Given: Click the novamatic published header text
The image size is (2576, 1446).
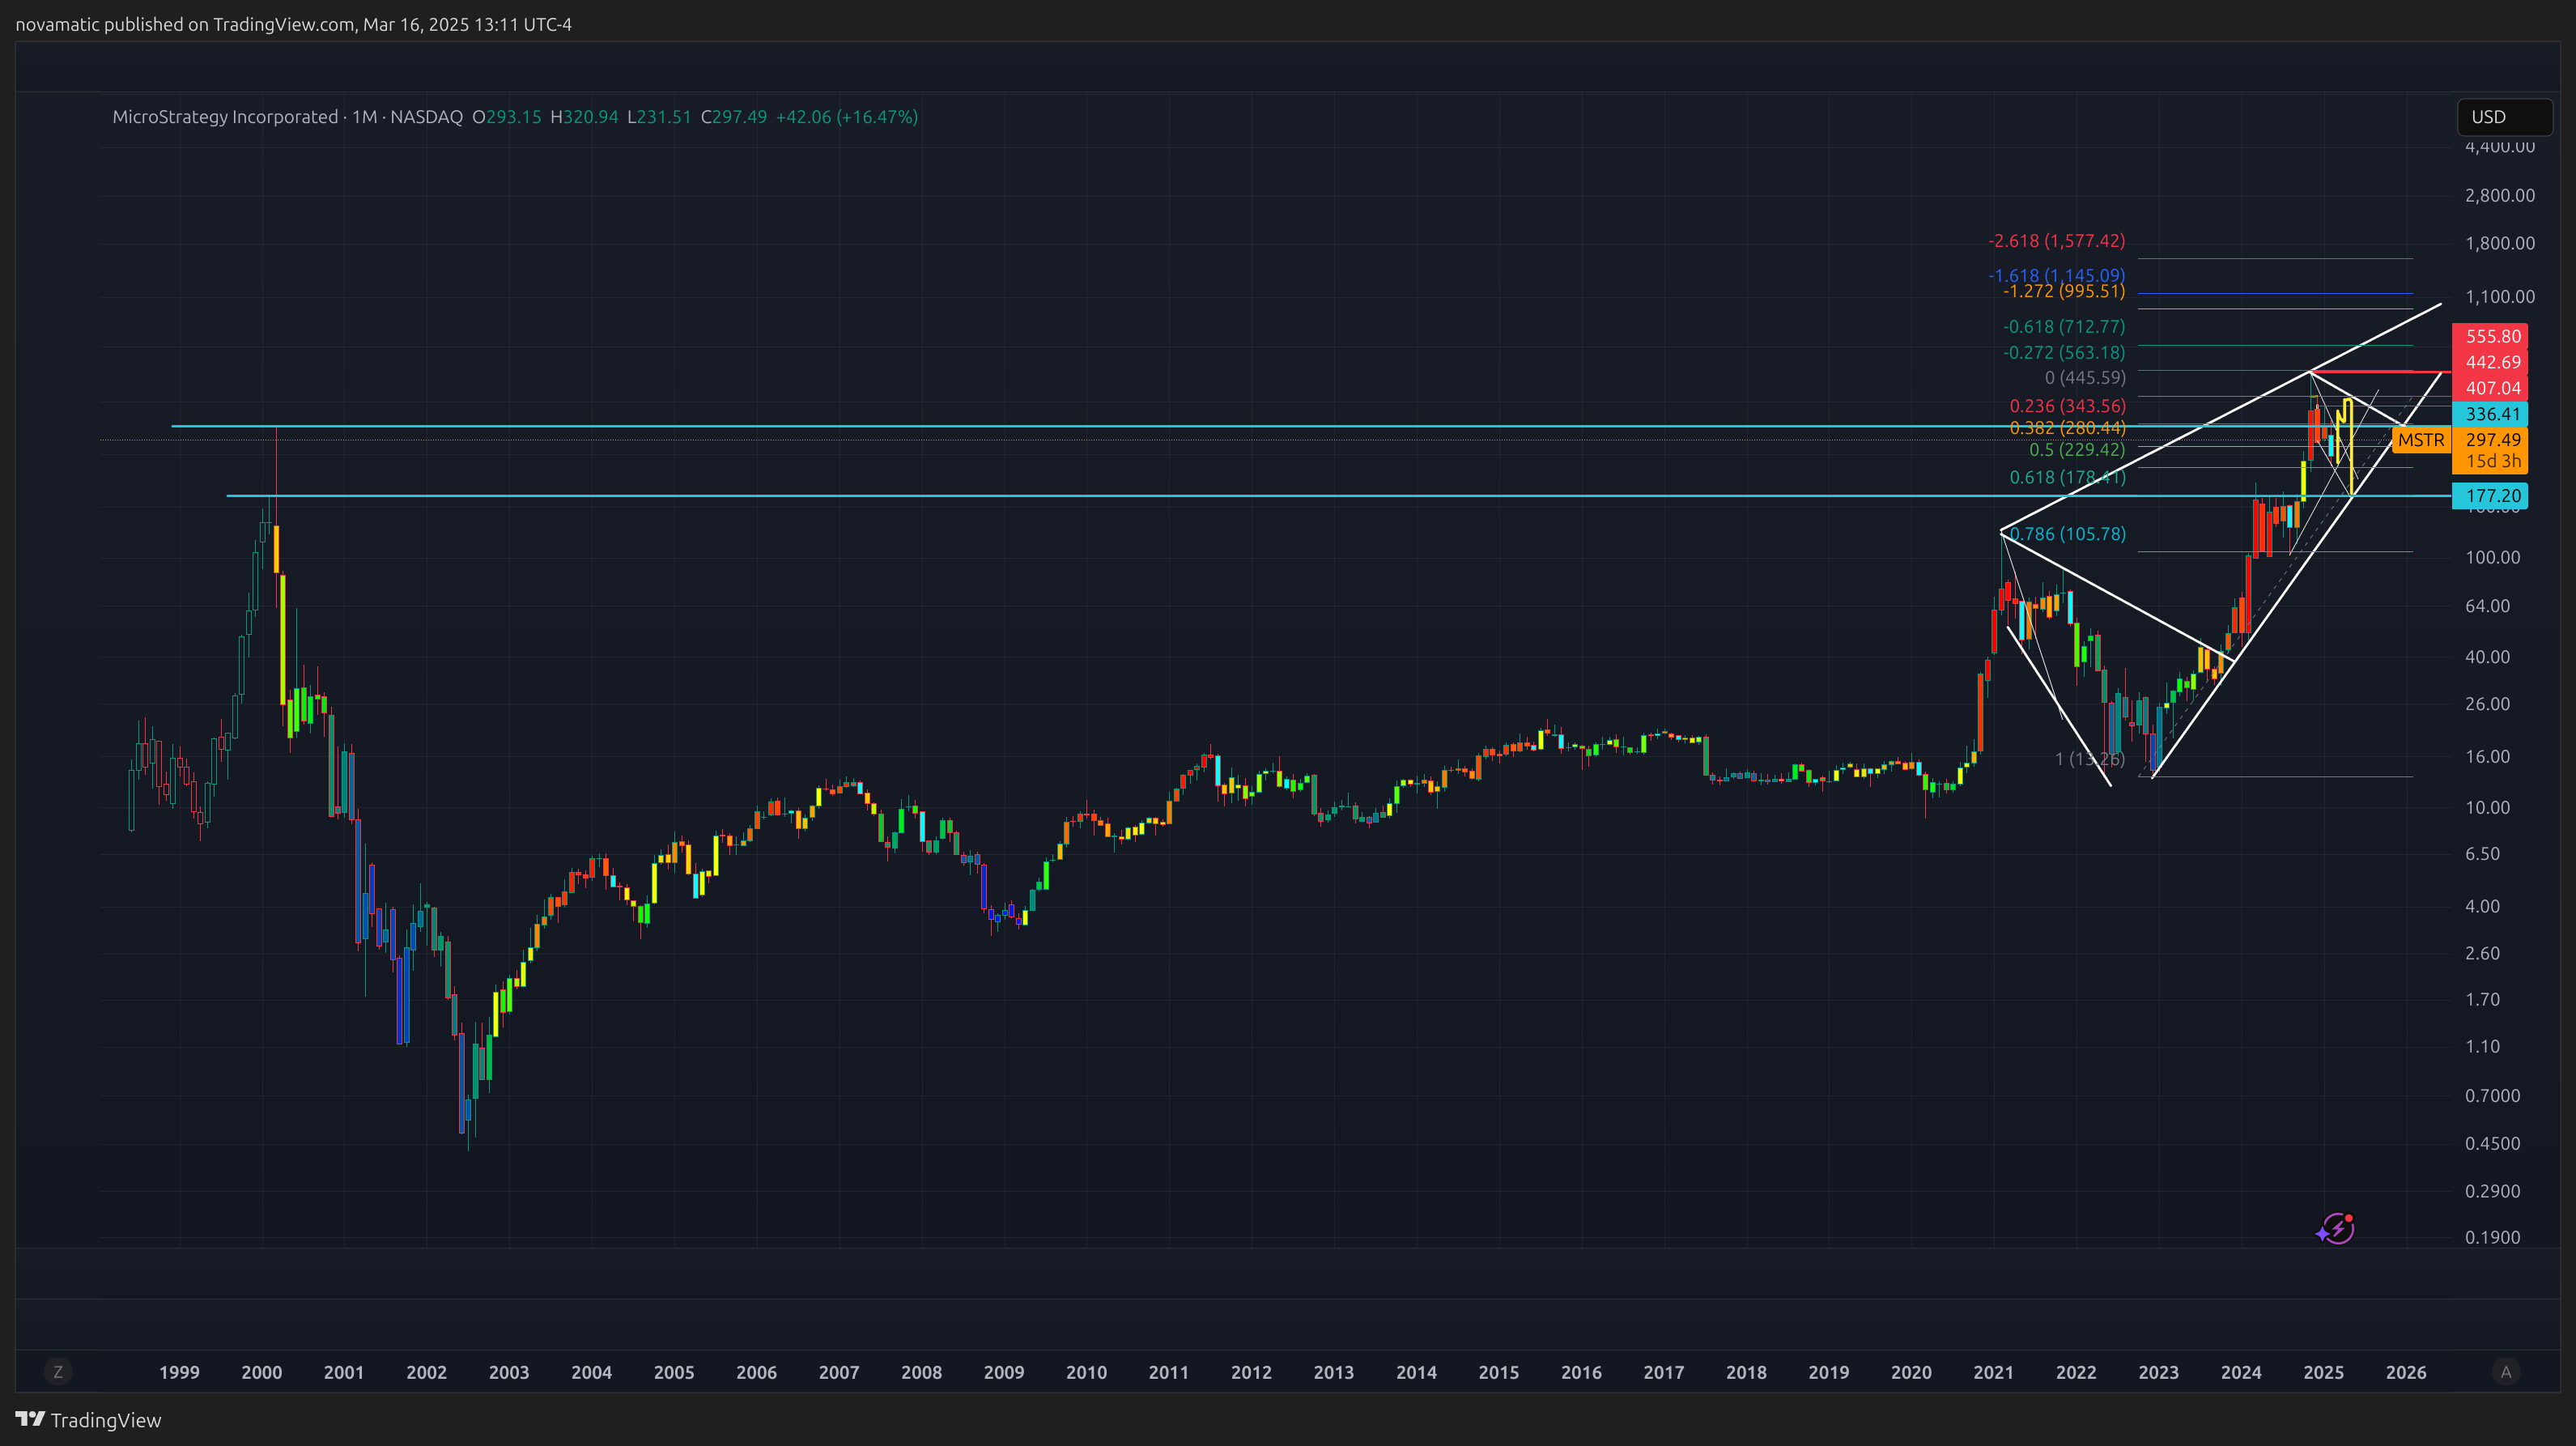Looking at the screenshot, I should pos(293,24).
